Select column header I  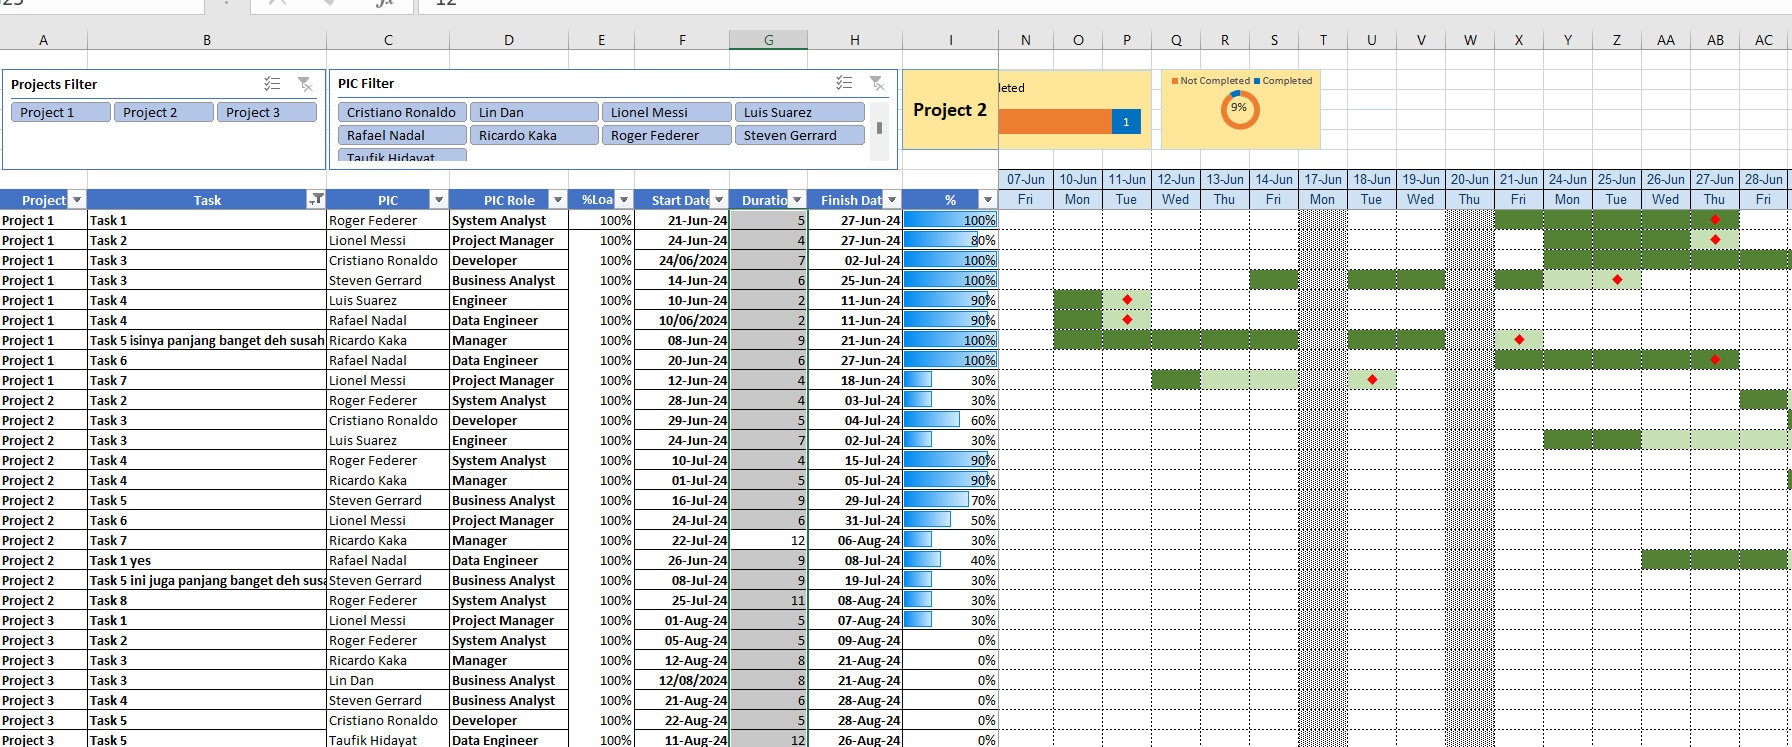pos(950,40)
